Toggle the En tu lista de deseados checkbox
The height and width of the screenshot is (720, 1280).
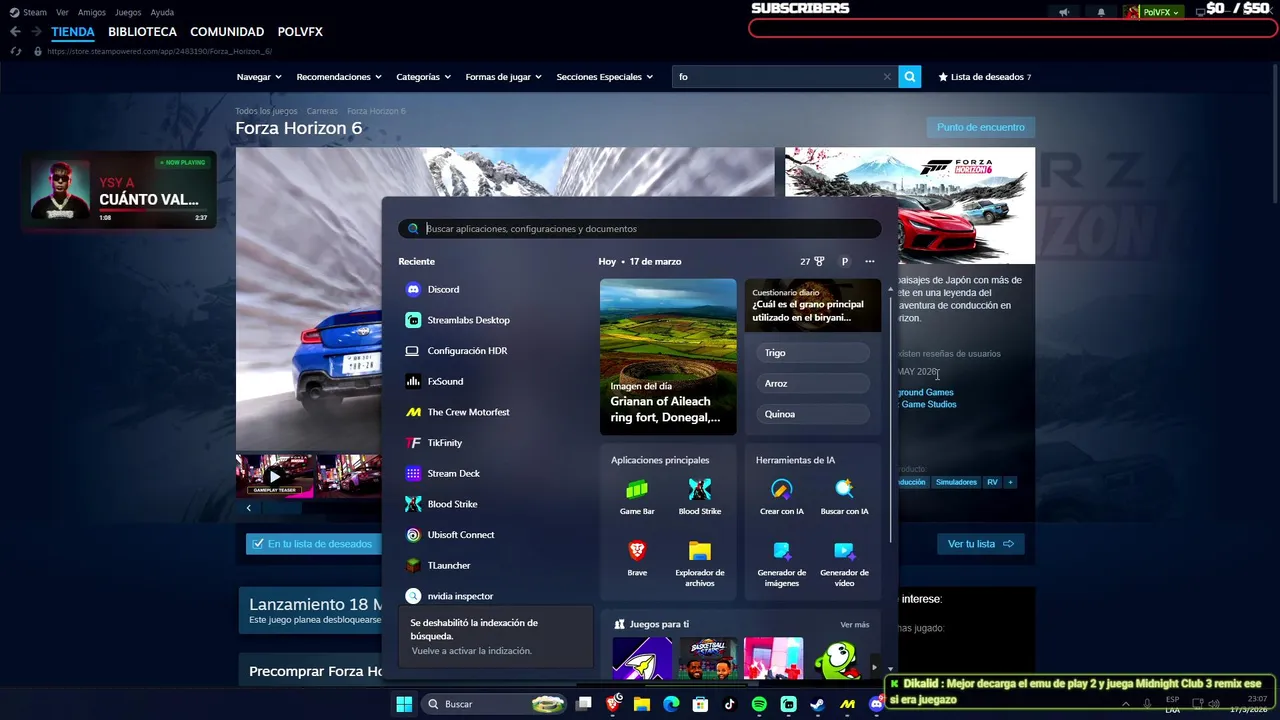coord(258,543)
